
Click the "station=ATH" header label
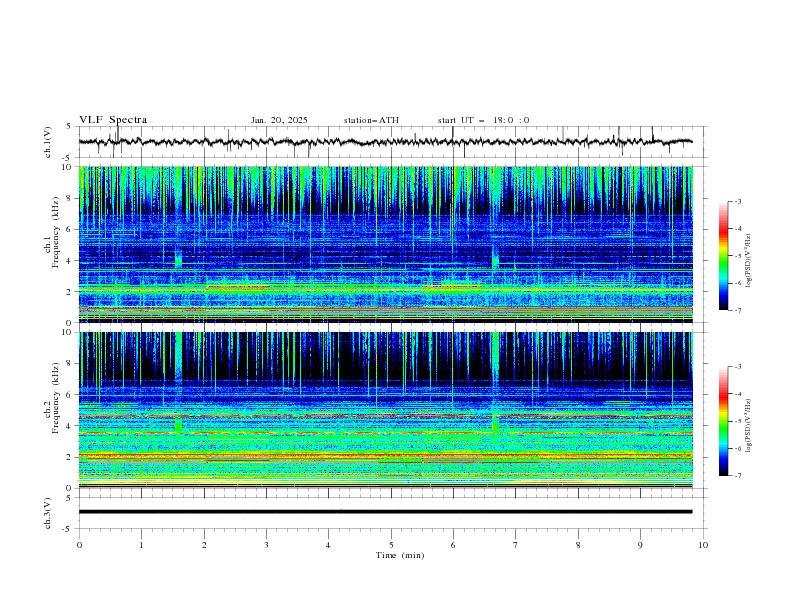[x=371, y=120]
